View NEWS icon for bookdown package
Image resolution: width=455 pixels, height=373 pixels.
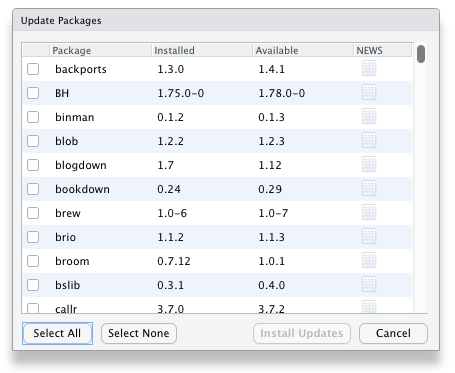coord(369,188)
